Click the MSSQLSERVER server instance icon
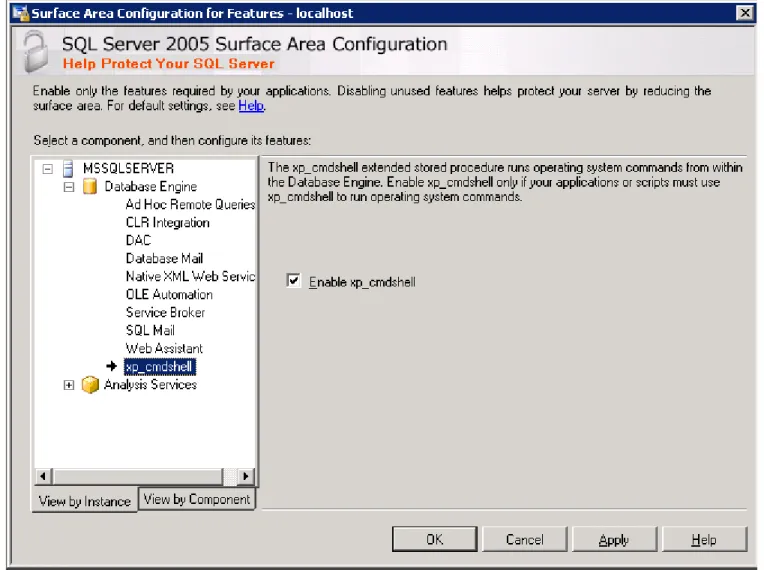Screen dimensions: 764x570 coord(69,169)
